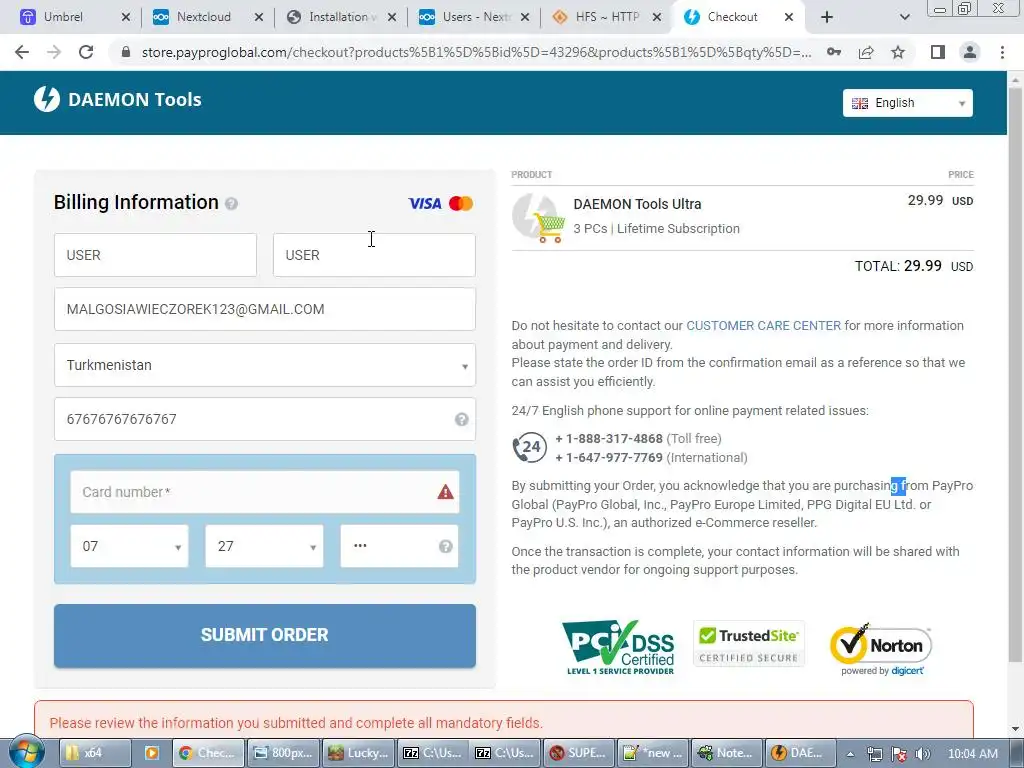Click the TOTAL: 29.99 USD text
The width and height of the screenshot is (1024, 768).
click(914, 266)
